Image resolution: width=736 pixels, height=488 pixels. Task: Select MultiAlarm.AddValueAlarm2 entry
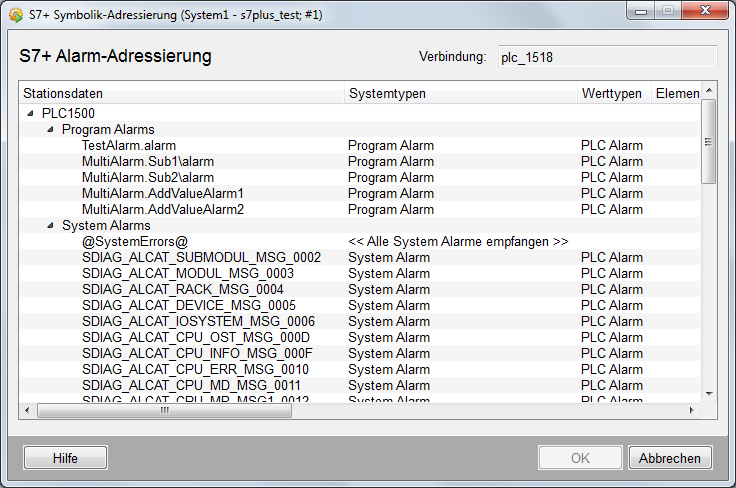pyautogui.click(x=163, y=209)
